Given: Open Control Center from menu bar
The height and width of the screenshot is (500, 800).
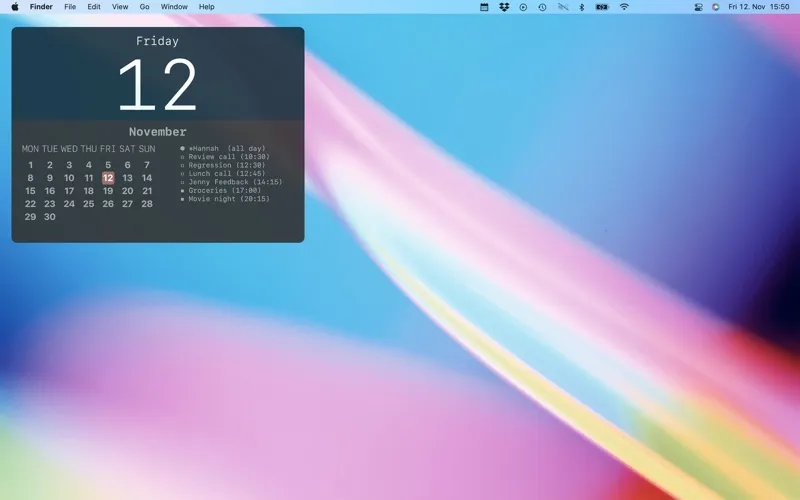Looking at the screenshot, I should 698,7.
